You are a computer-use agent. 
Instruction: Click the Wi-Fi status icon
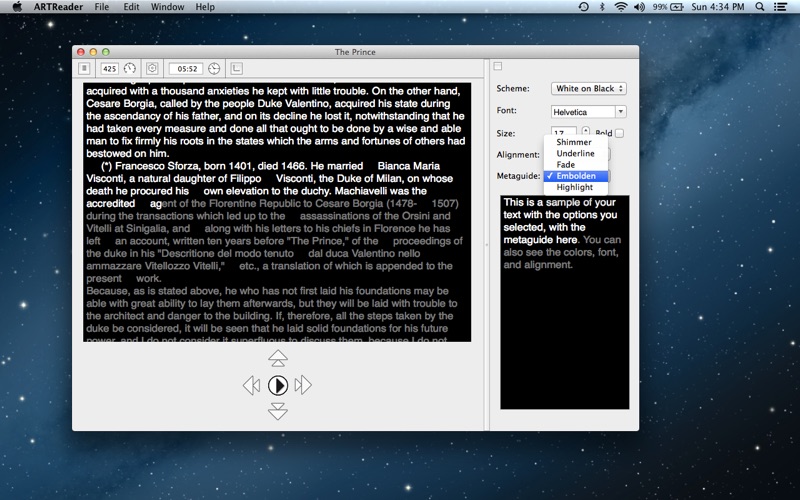click(x=620, y=7)
